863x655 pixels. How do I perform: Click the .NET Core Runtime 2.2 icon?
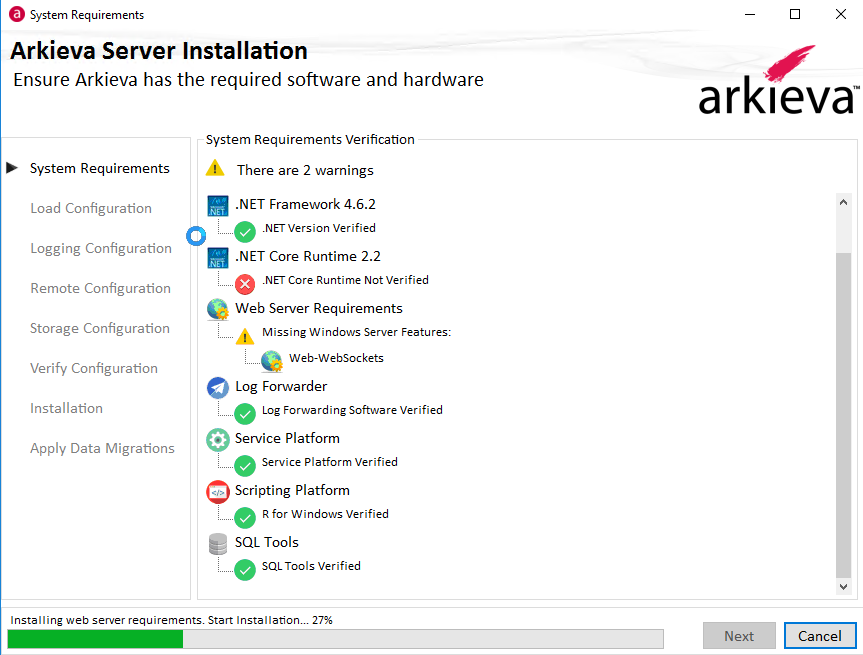click(x=218, y=258)
